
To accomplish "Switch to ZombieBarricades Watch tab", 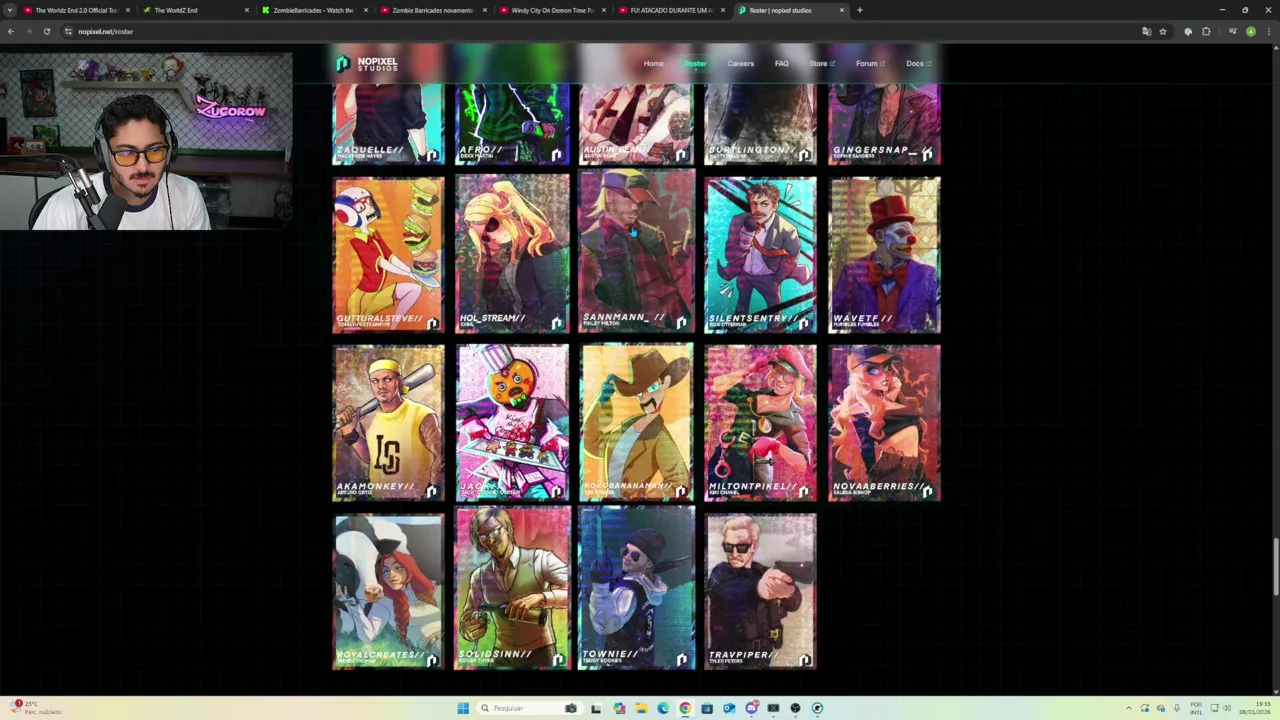I will point(314,10).
